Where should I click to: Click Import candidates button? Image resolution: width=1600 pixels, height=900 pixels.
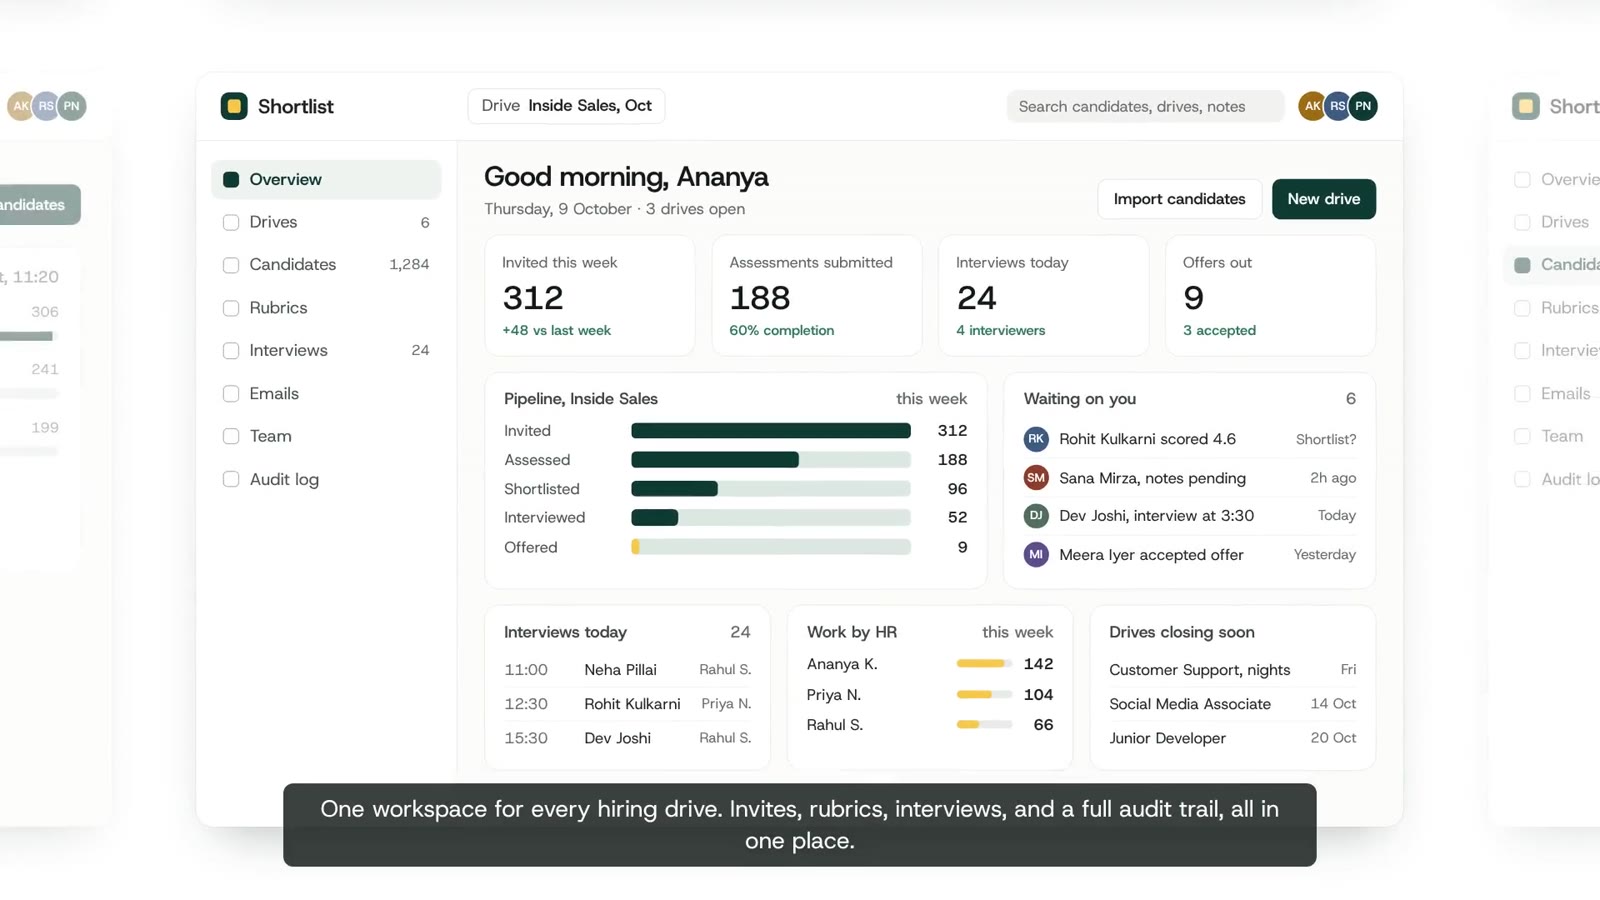click(x=1180, y=199)
